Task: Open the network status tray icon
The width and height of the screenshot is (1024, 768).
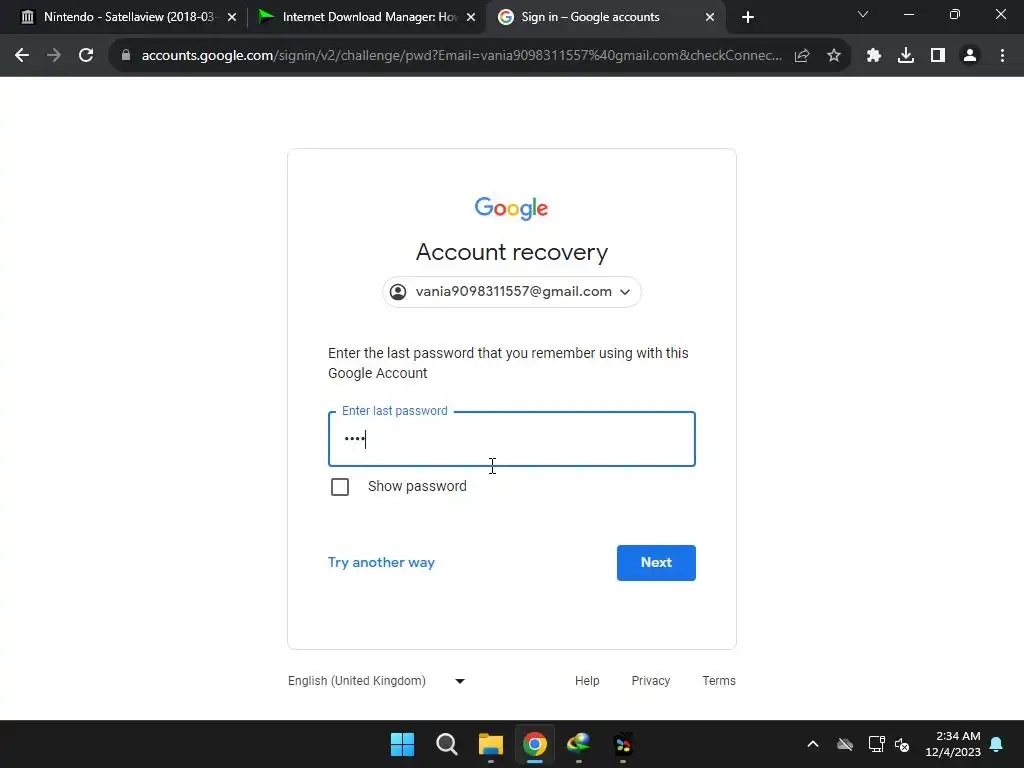Action: tap(876, 744)
